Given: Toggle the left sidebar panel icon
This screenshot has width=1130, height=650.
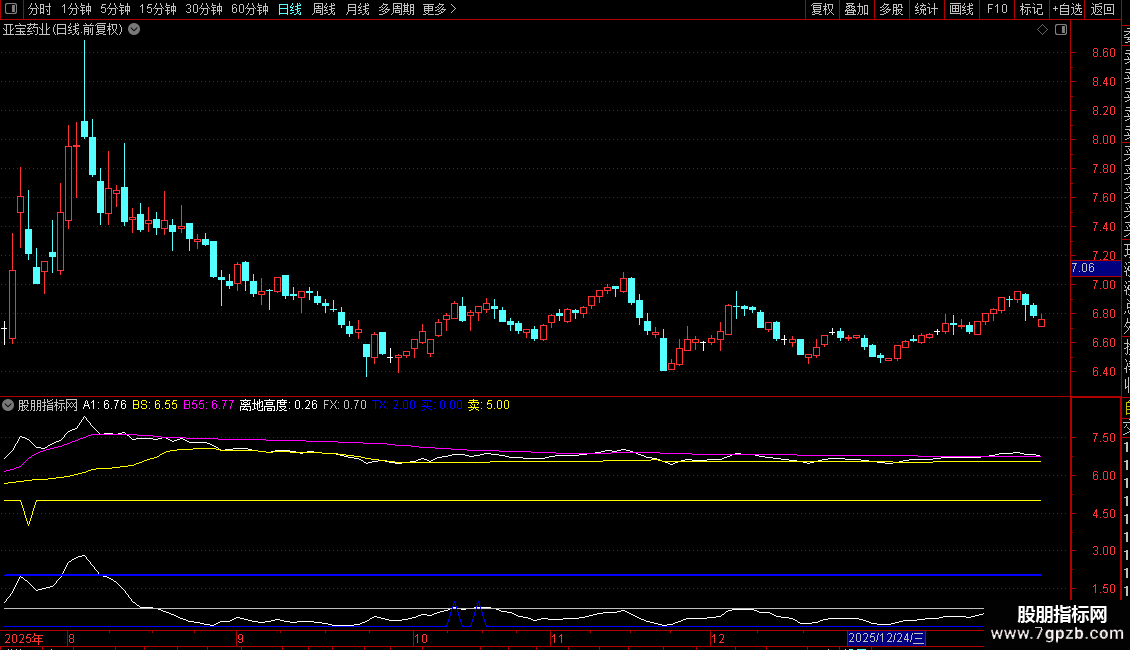Looking at the screenshot, I should (x=11, y=9).
